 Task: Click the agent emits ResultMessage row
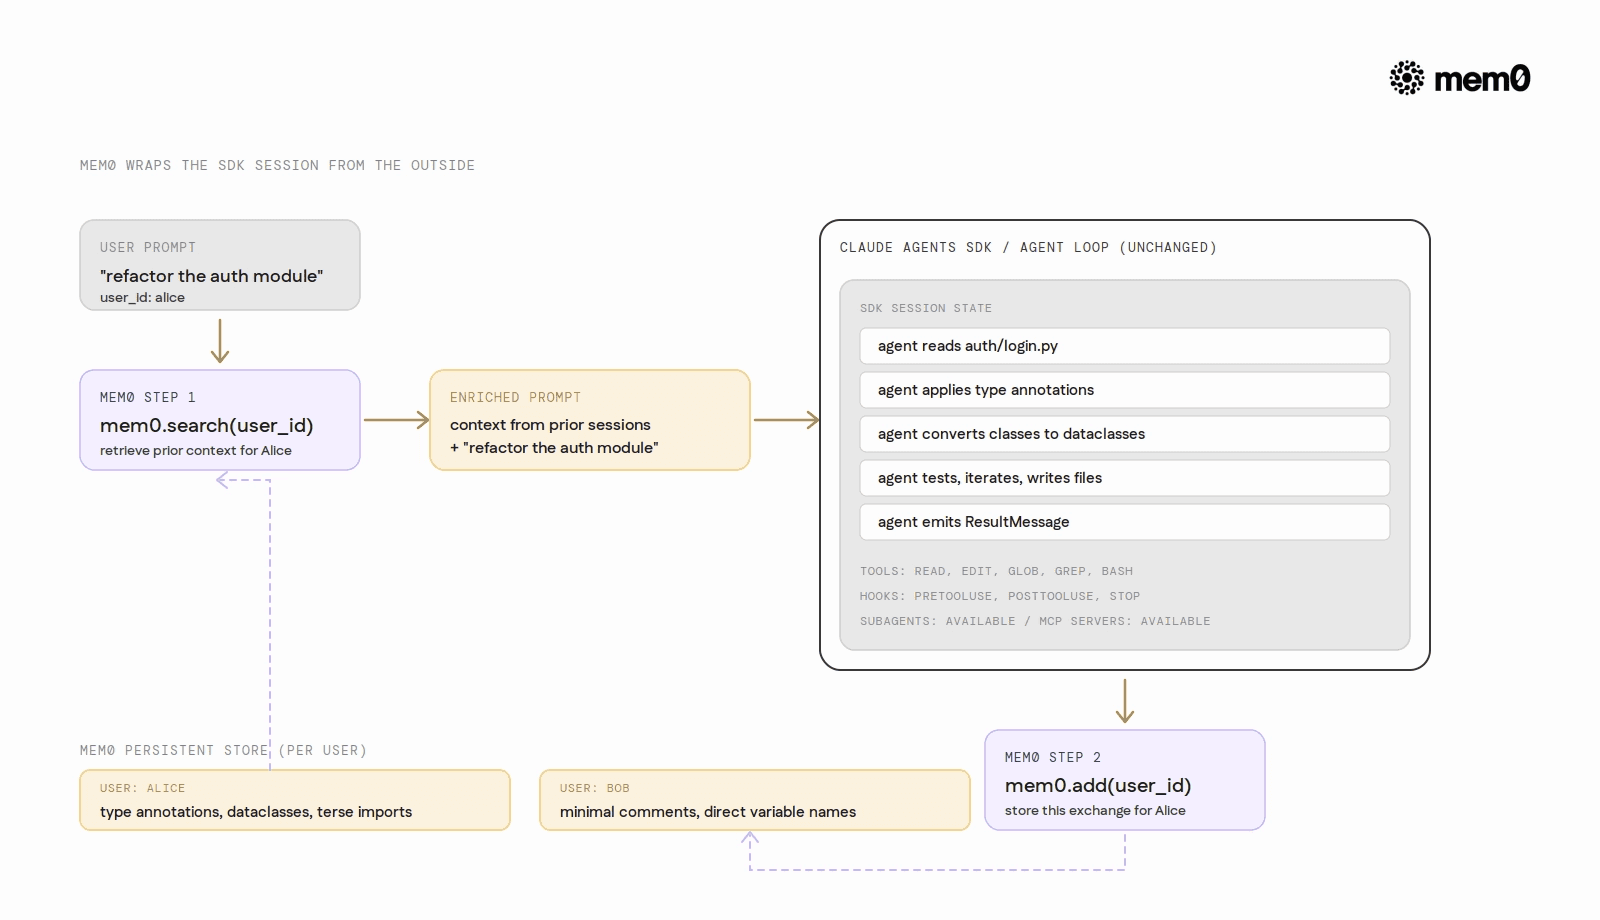1125,522
